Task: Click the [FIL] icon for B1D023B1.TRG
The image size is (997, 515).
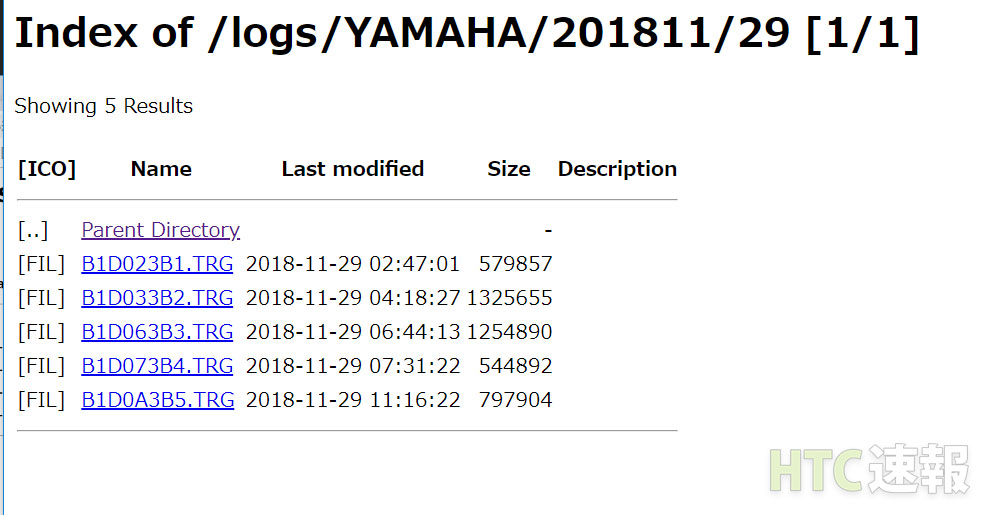Action: [41, 264]
